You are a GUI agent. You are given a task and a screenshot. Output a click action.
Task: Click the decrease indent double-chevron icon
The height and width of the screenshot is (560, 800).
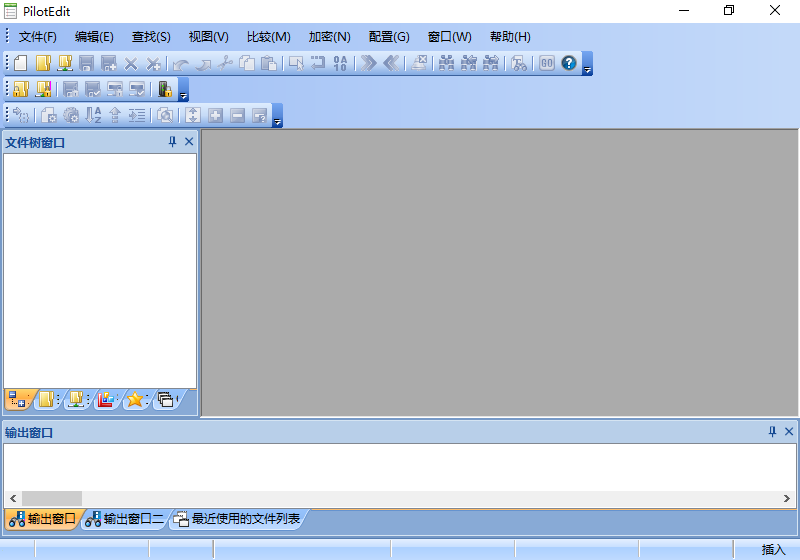[x=390, y=63]
